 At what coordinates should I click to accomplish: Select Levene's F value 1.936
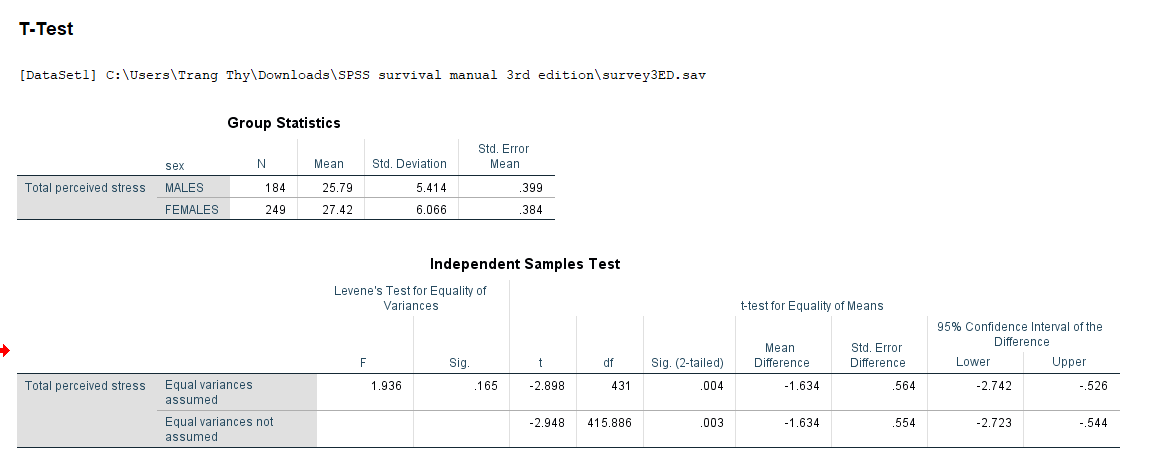[385, 385]
